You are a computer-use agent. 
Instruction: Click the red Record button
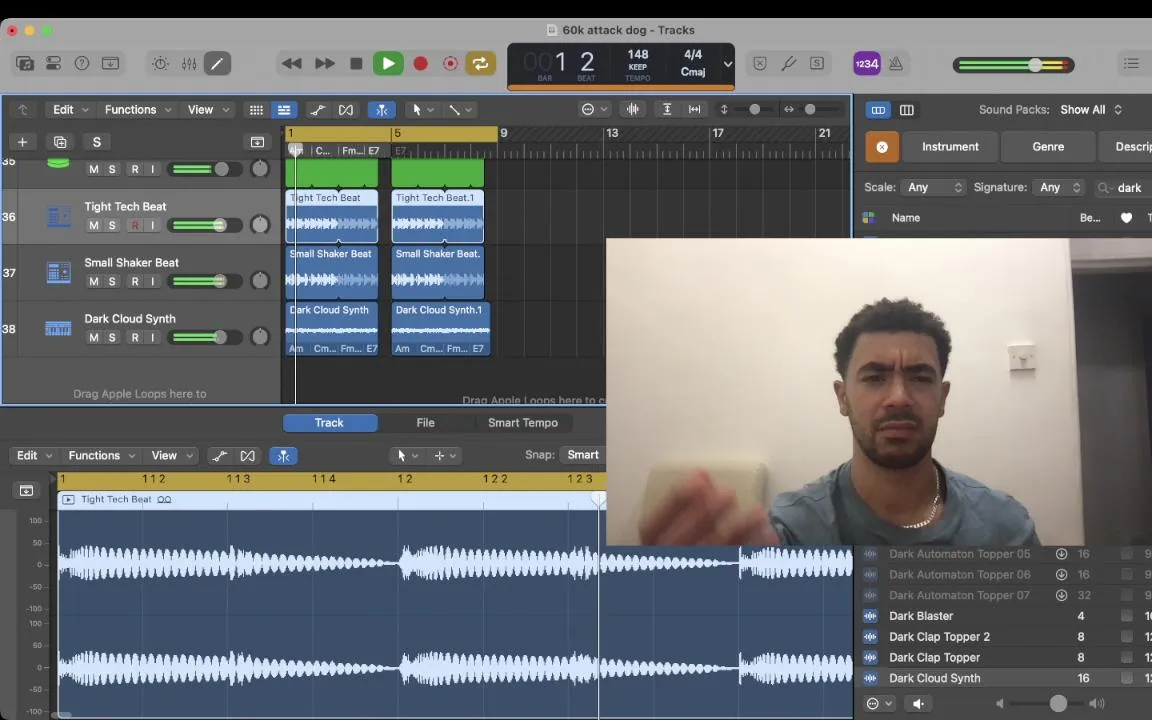click(x=420, y=63)
